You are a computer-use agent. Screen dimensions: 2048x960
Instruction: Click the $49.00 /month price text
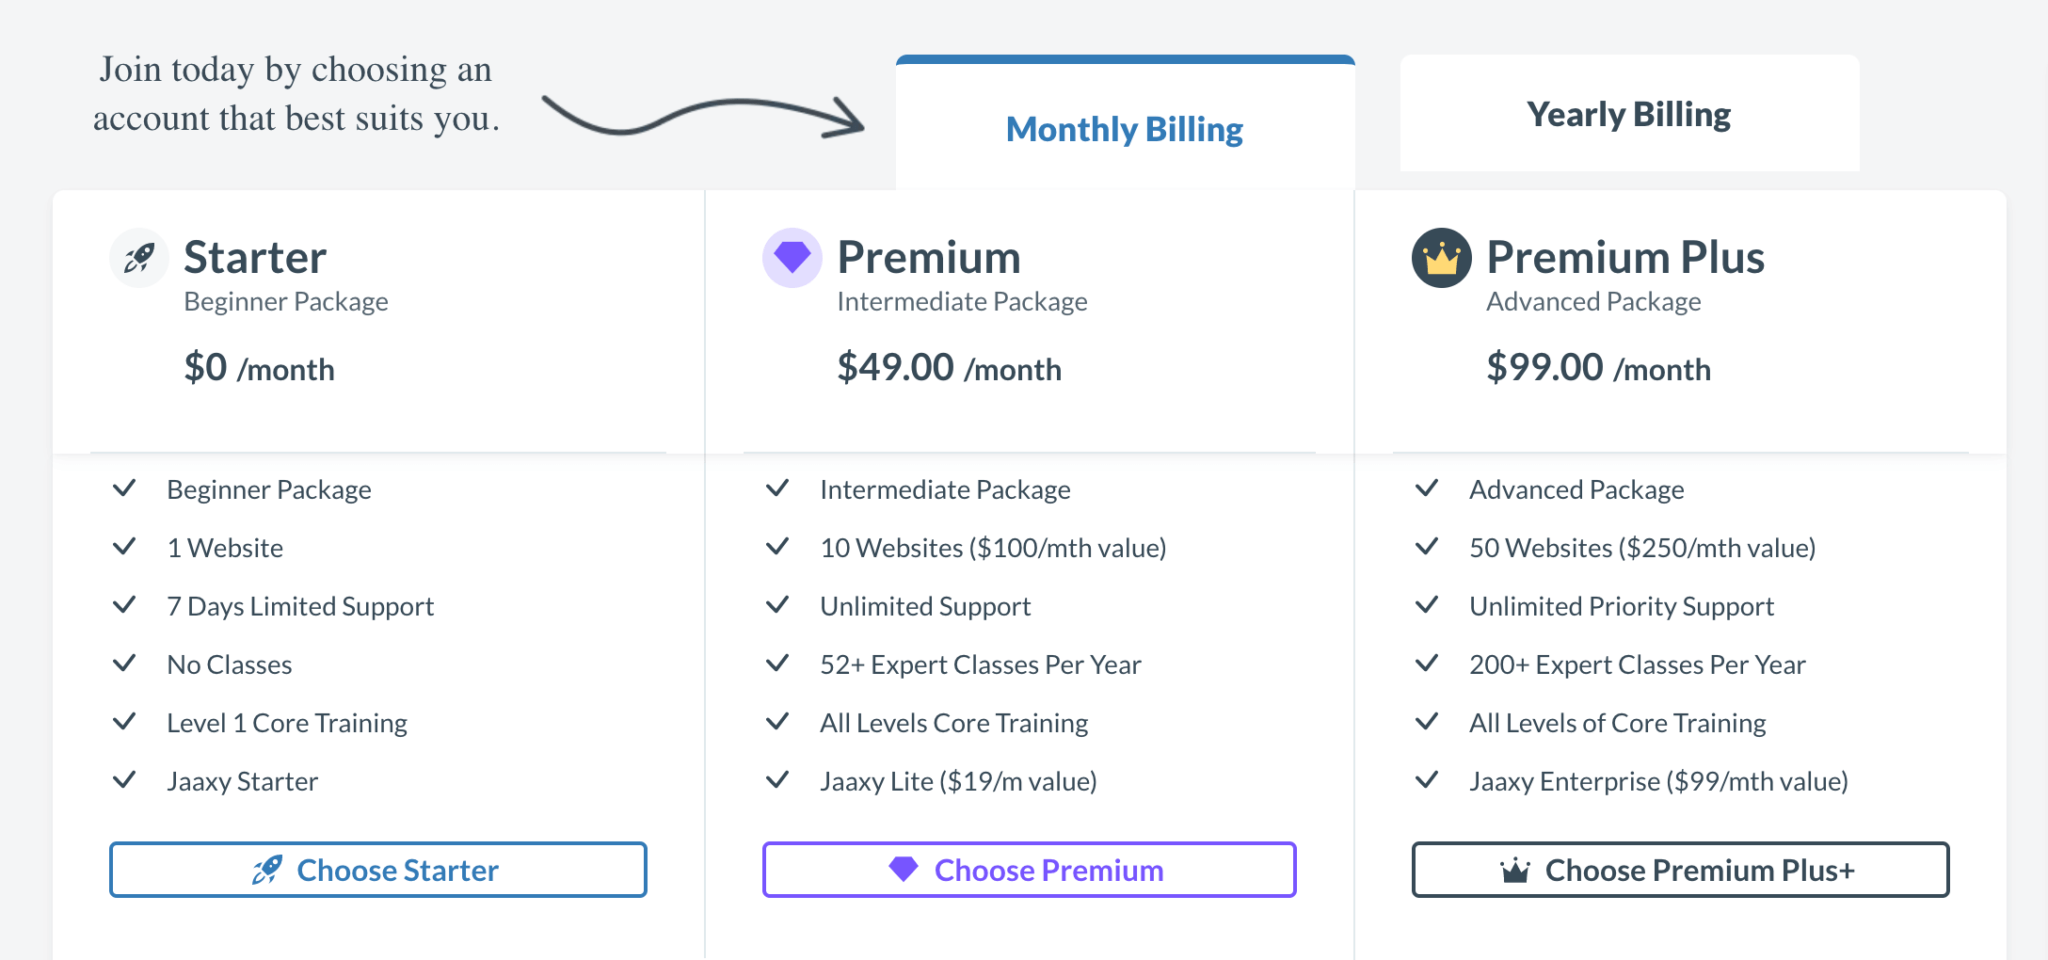[949, 368]
